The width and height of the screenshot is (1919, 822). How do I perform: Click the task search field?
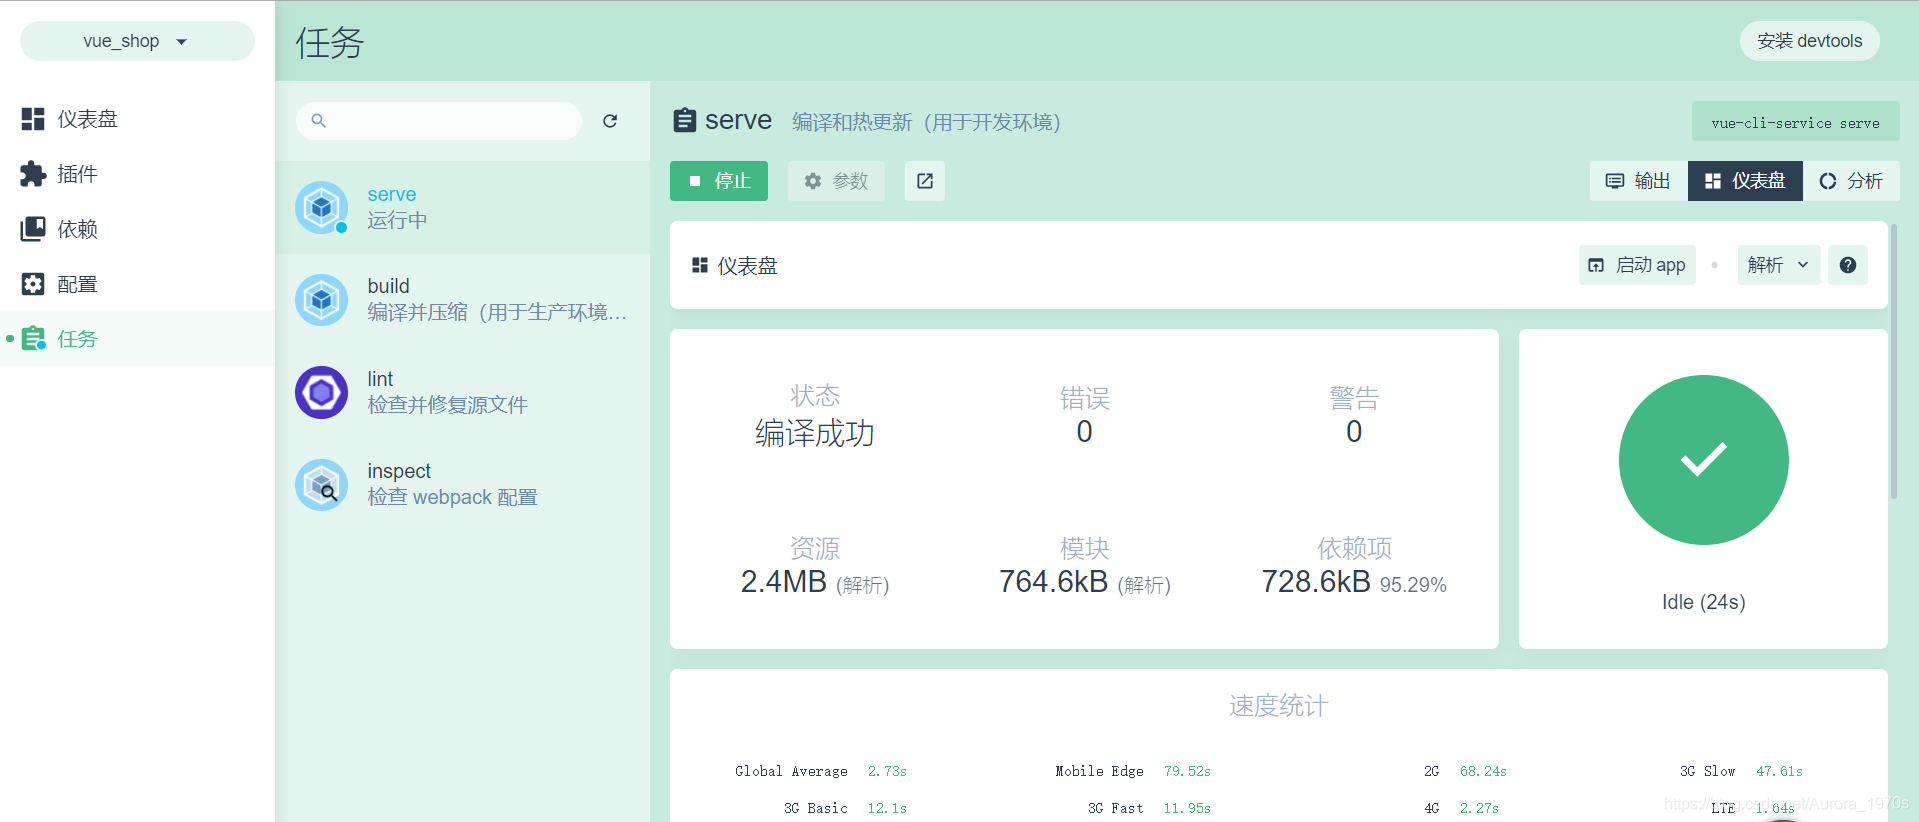(439, 121)
